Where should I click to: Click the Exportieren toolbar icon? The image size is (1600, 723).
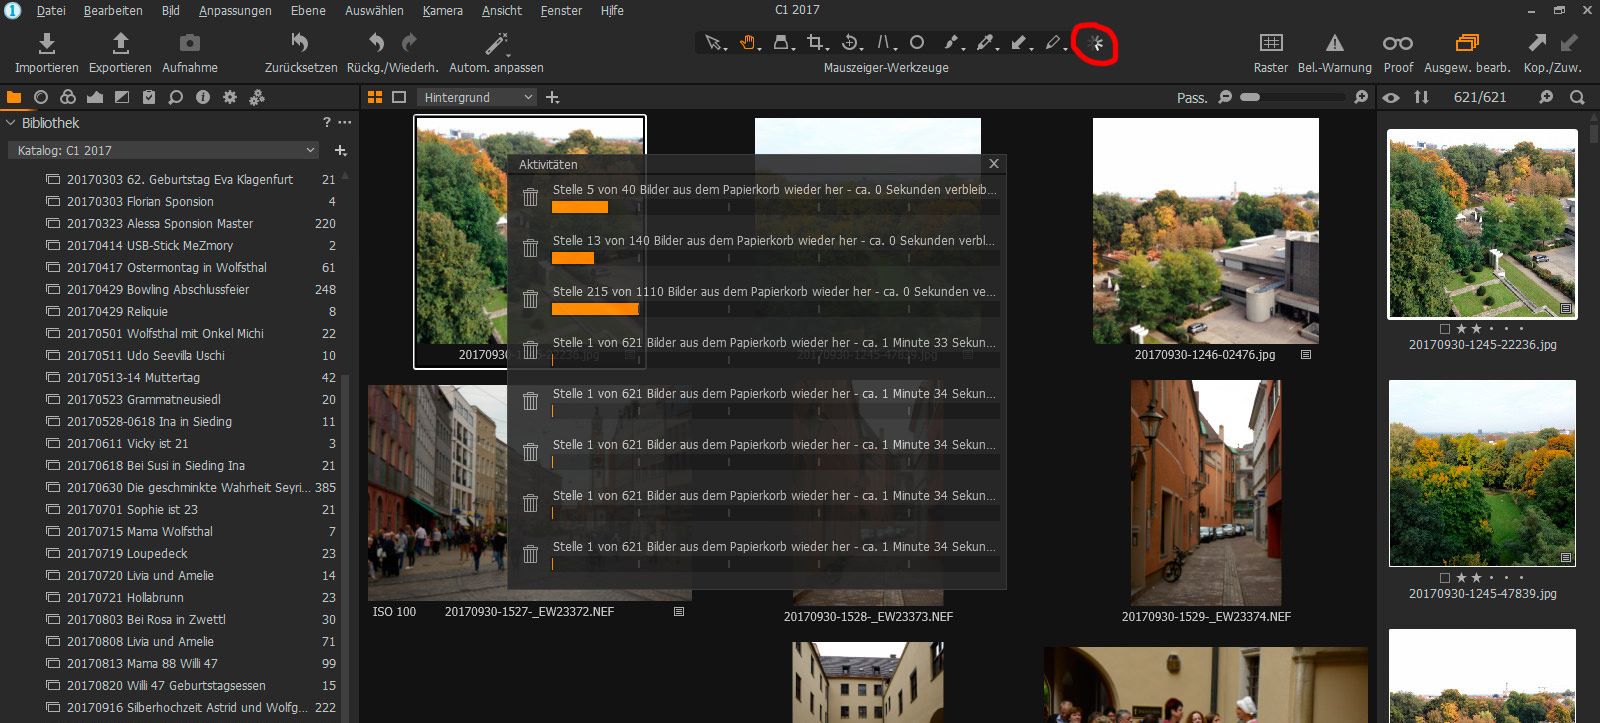click(x=120, y=43)
